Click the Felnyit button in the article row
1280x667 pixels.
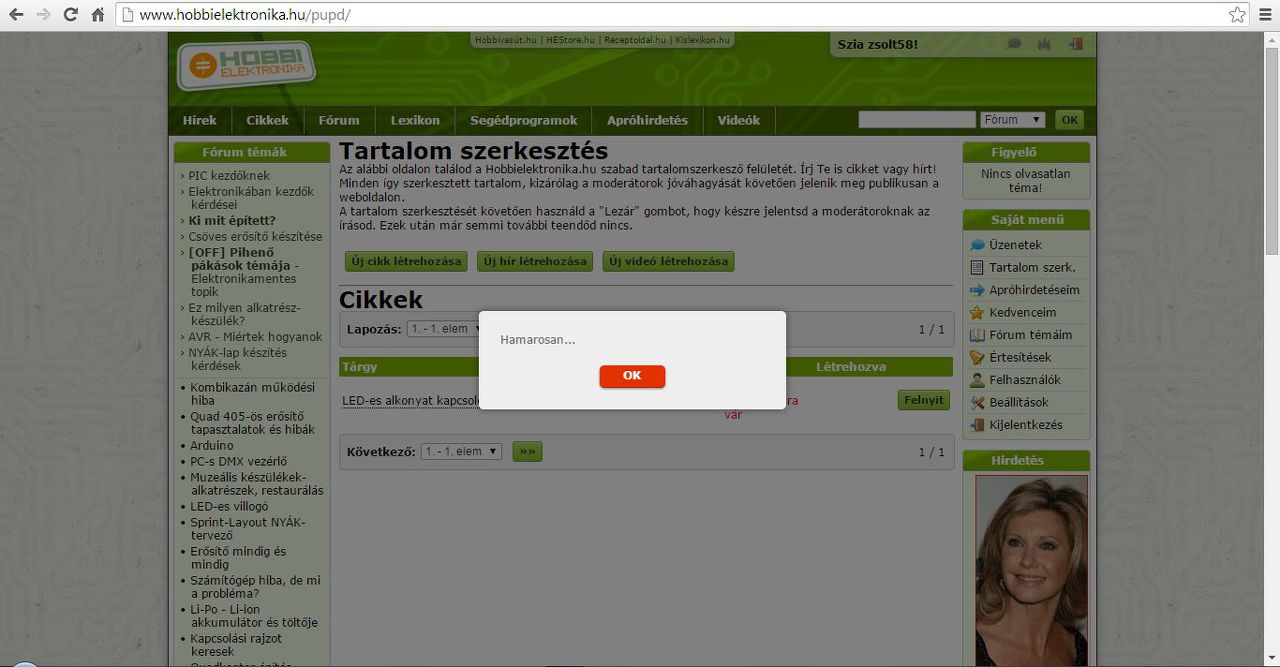point(924,400)
